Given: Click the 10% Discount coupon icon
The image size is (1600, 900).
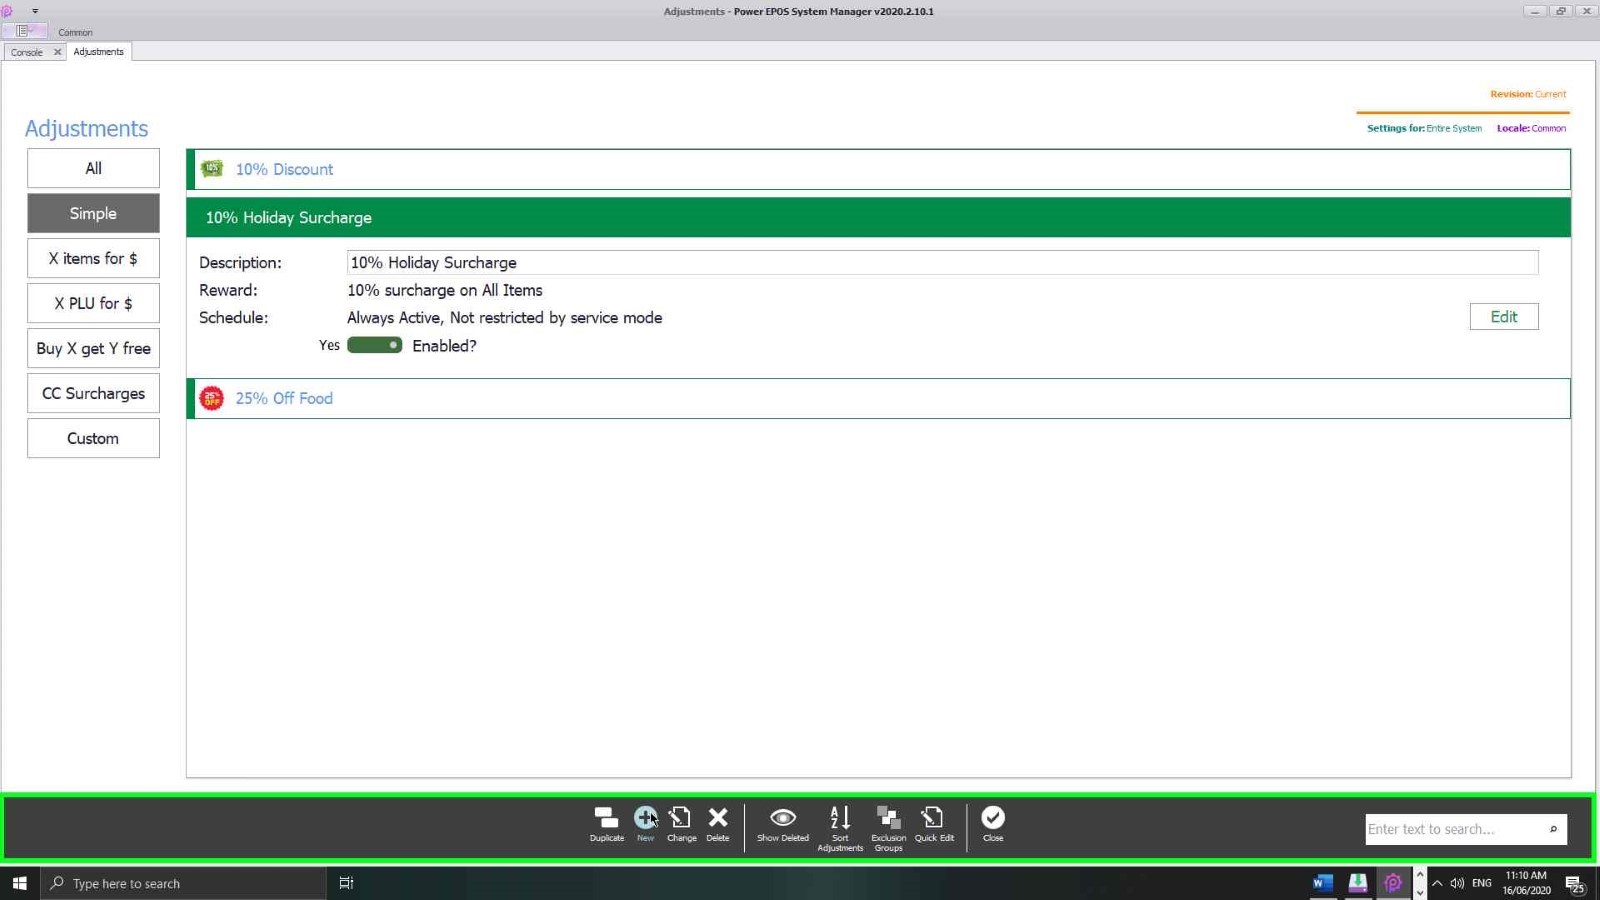Looking at the screenshot, I should point(212,169).
